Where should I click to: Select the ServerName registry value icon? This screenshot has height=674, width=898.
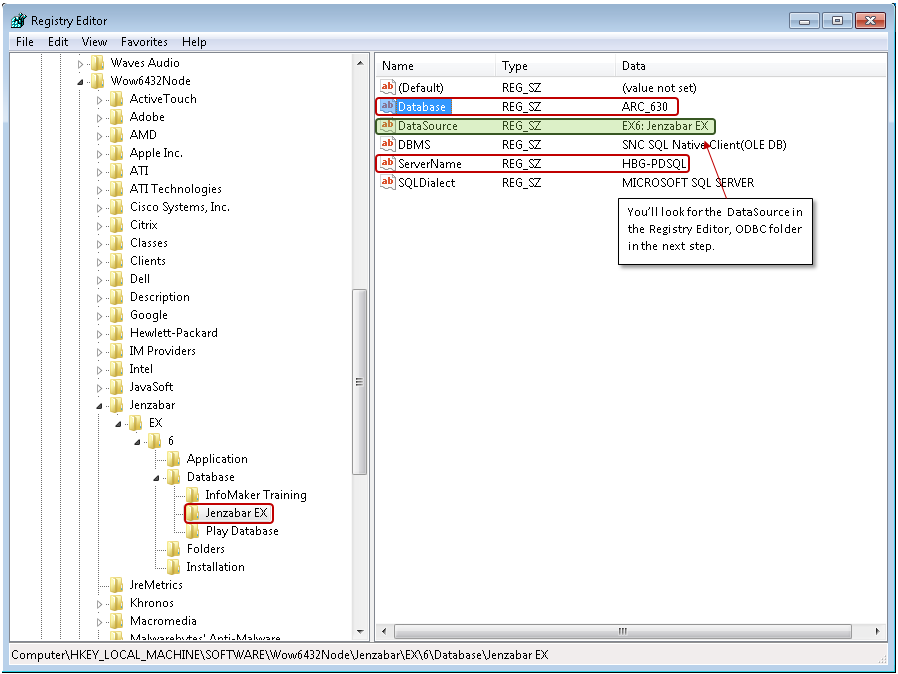point(388,163)
